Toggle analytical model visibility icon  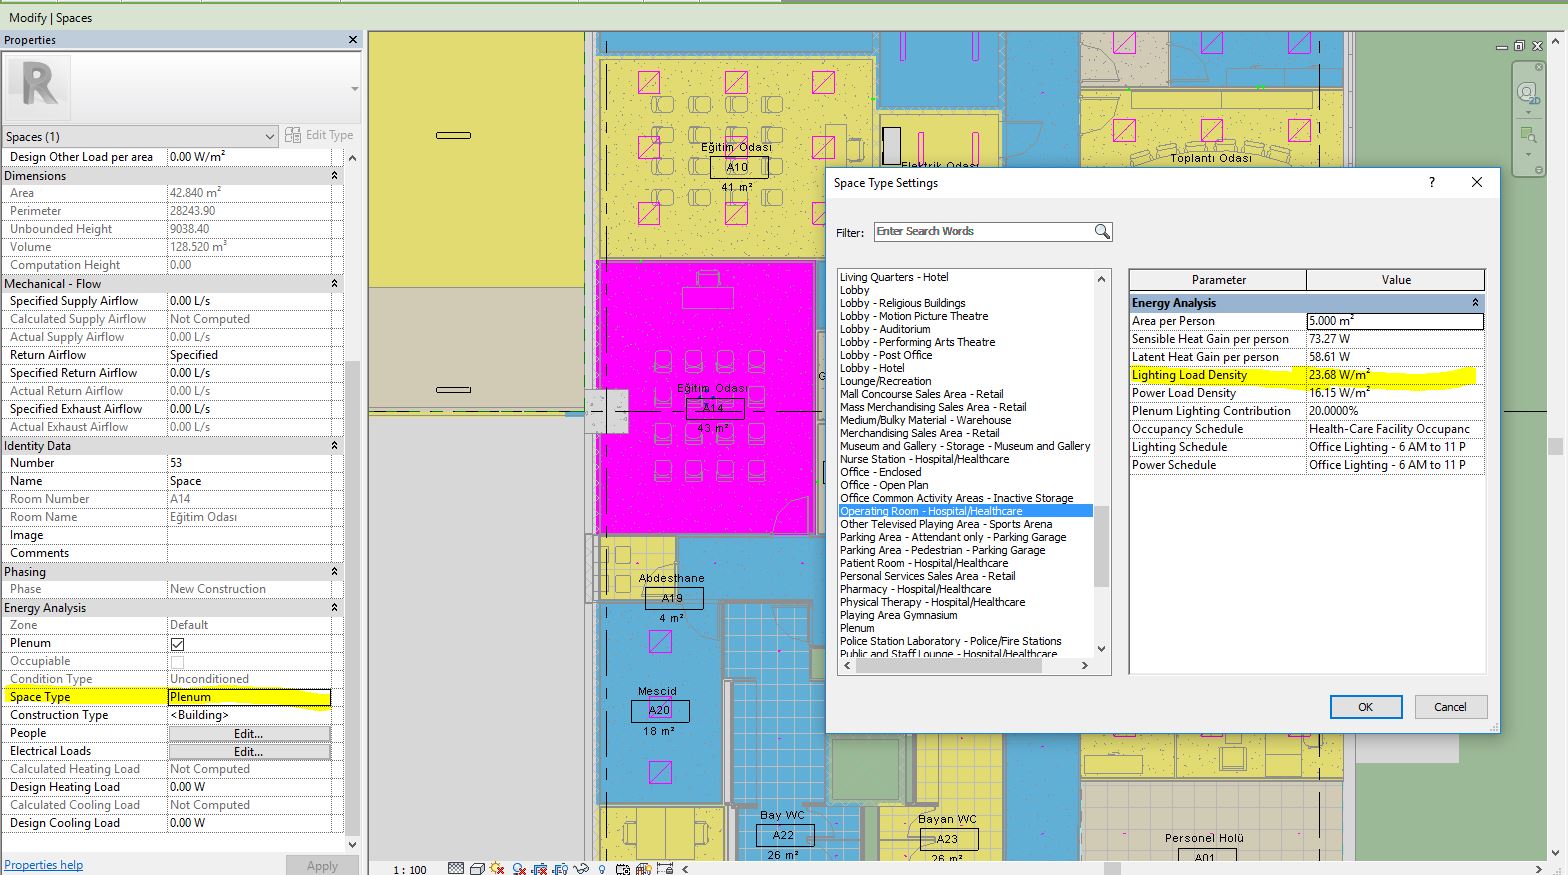pos(644,869)
